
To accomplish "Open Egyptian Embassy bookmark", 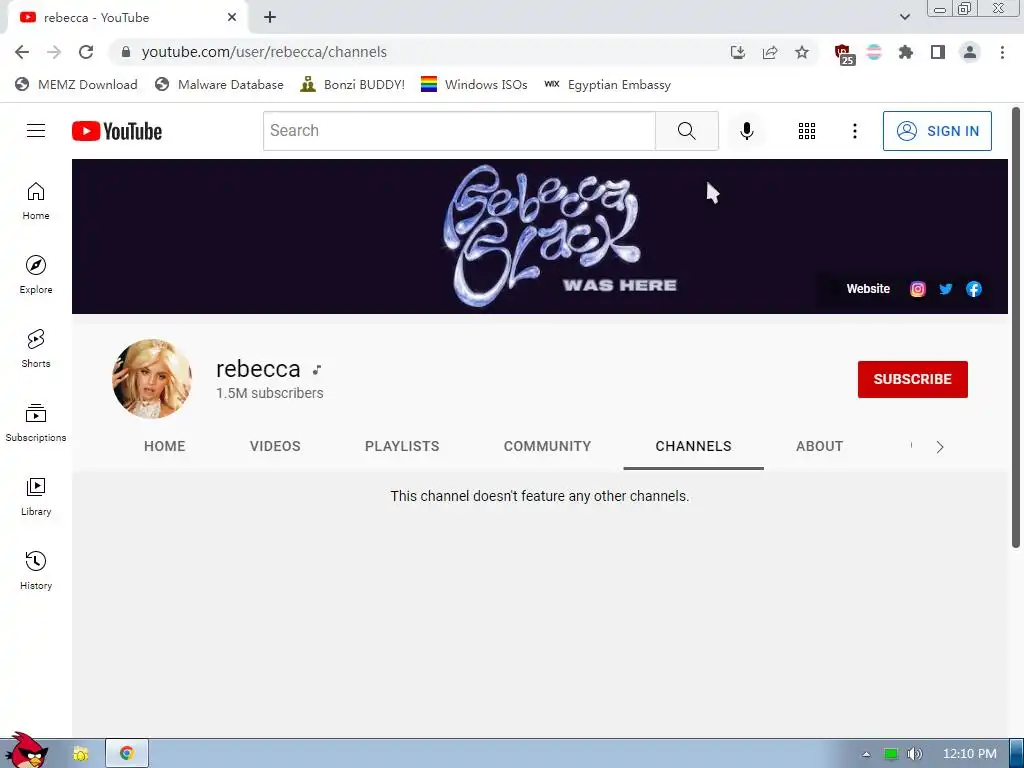I will point(607,84).
